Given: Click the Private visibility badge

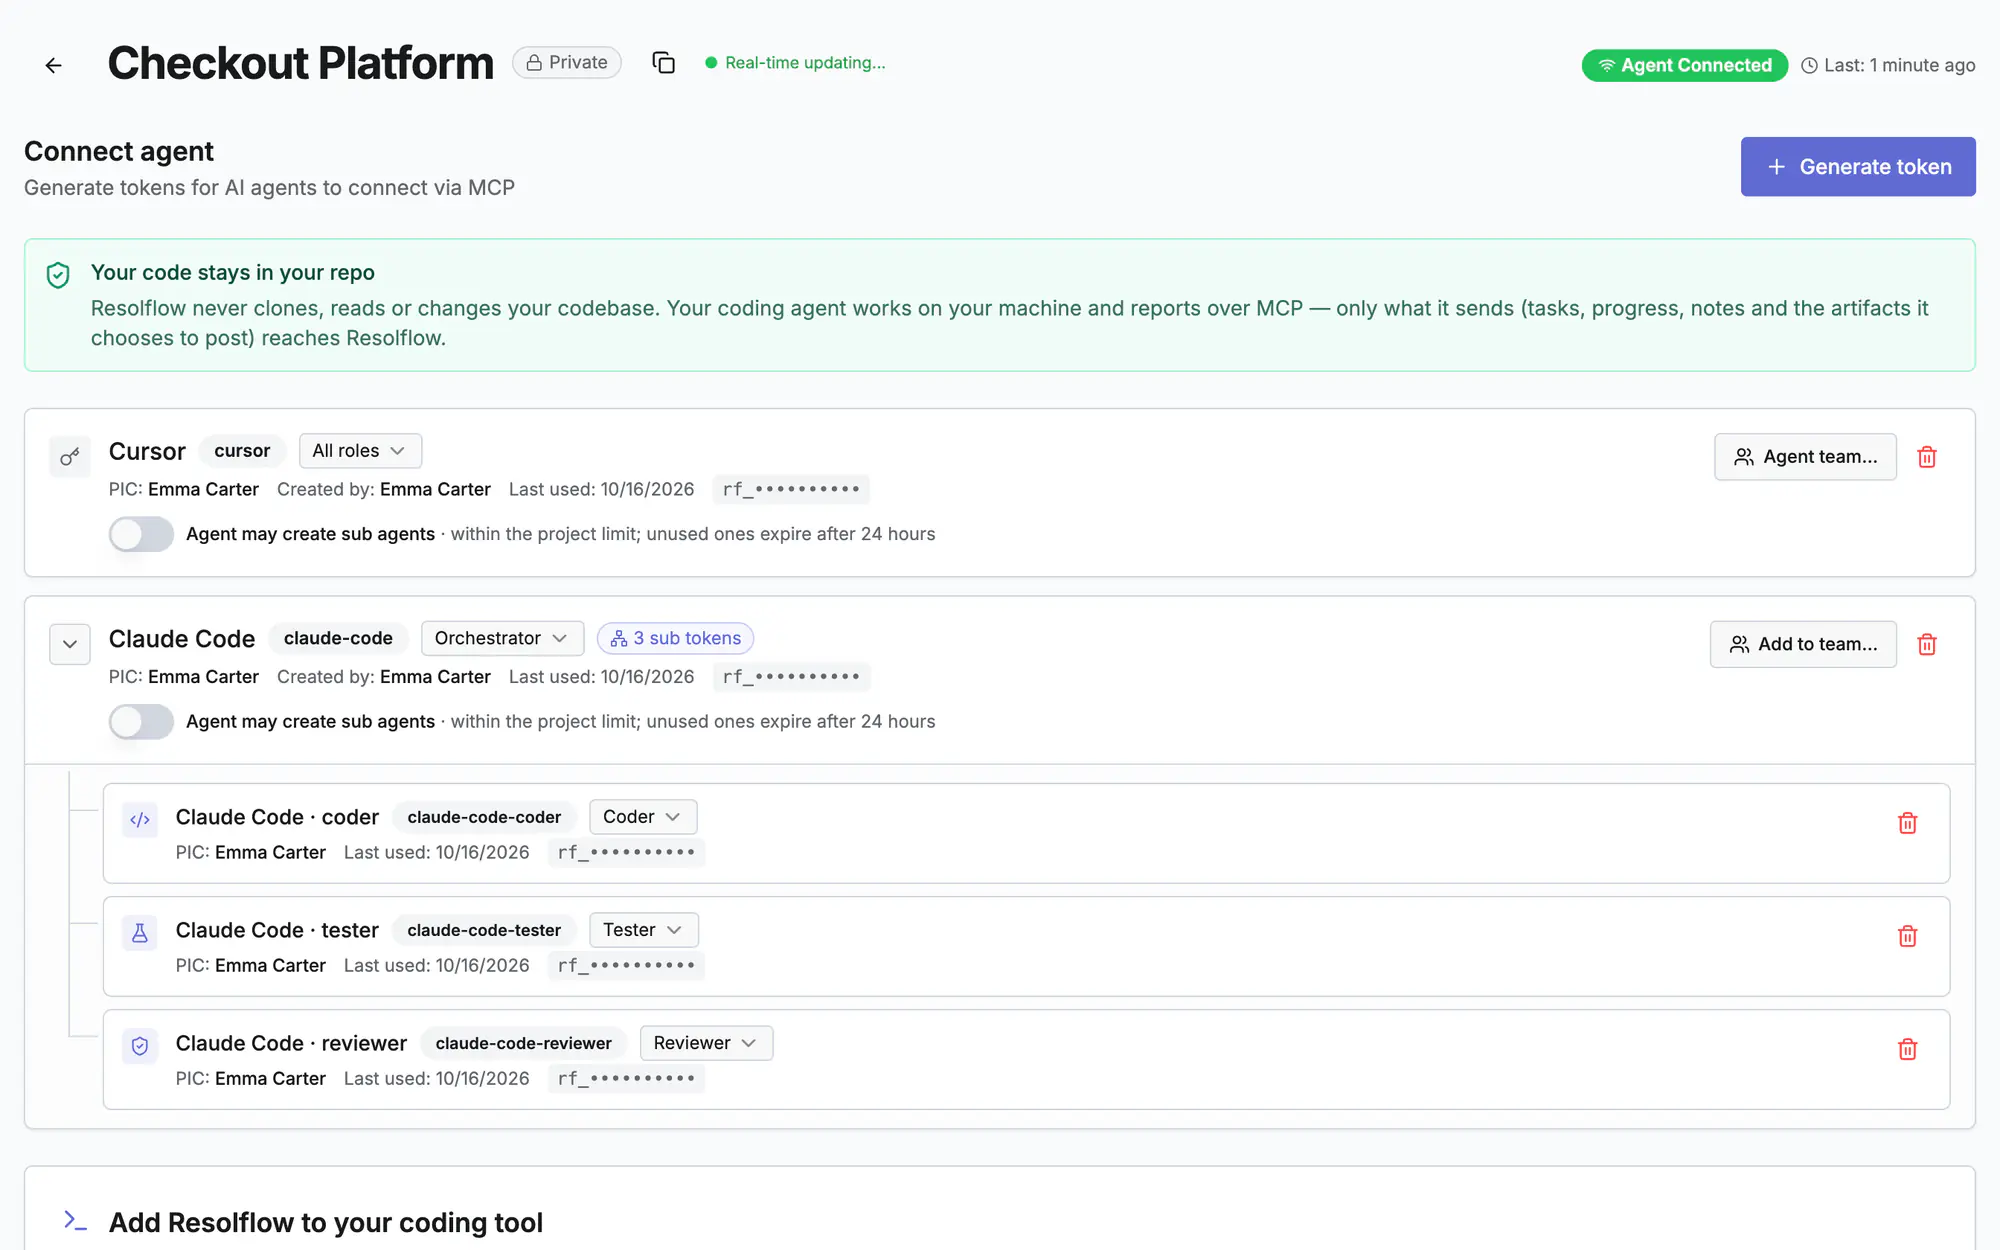Looking at the screenshot, I should [567, 62].
